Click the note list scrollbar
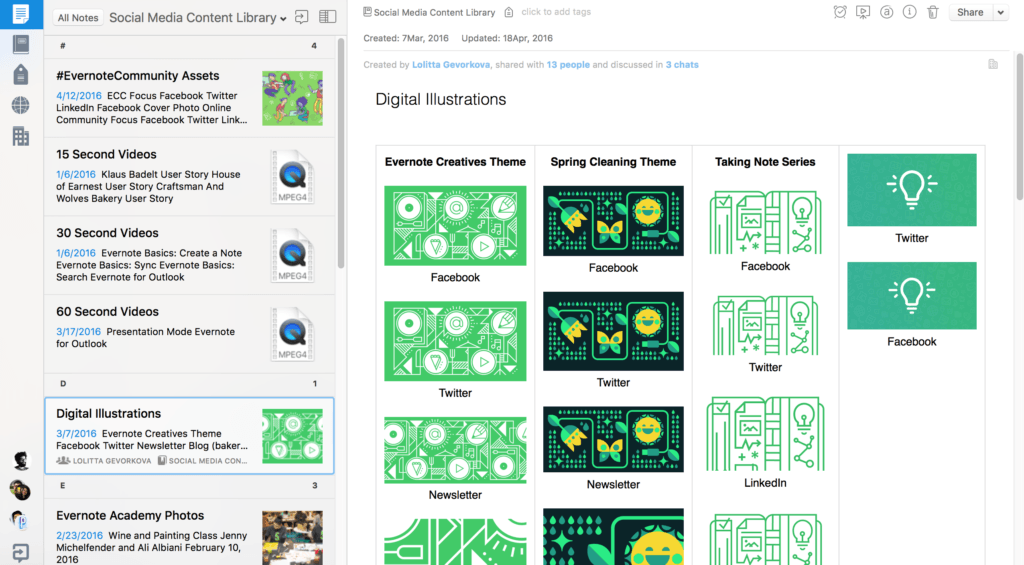This screenshot has width=1024, height=565. coord(340,153)
